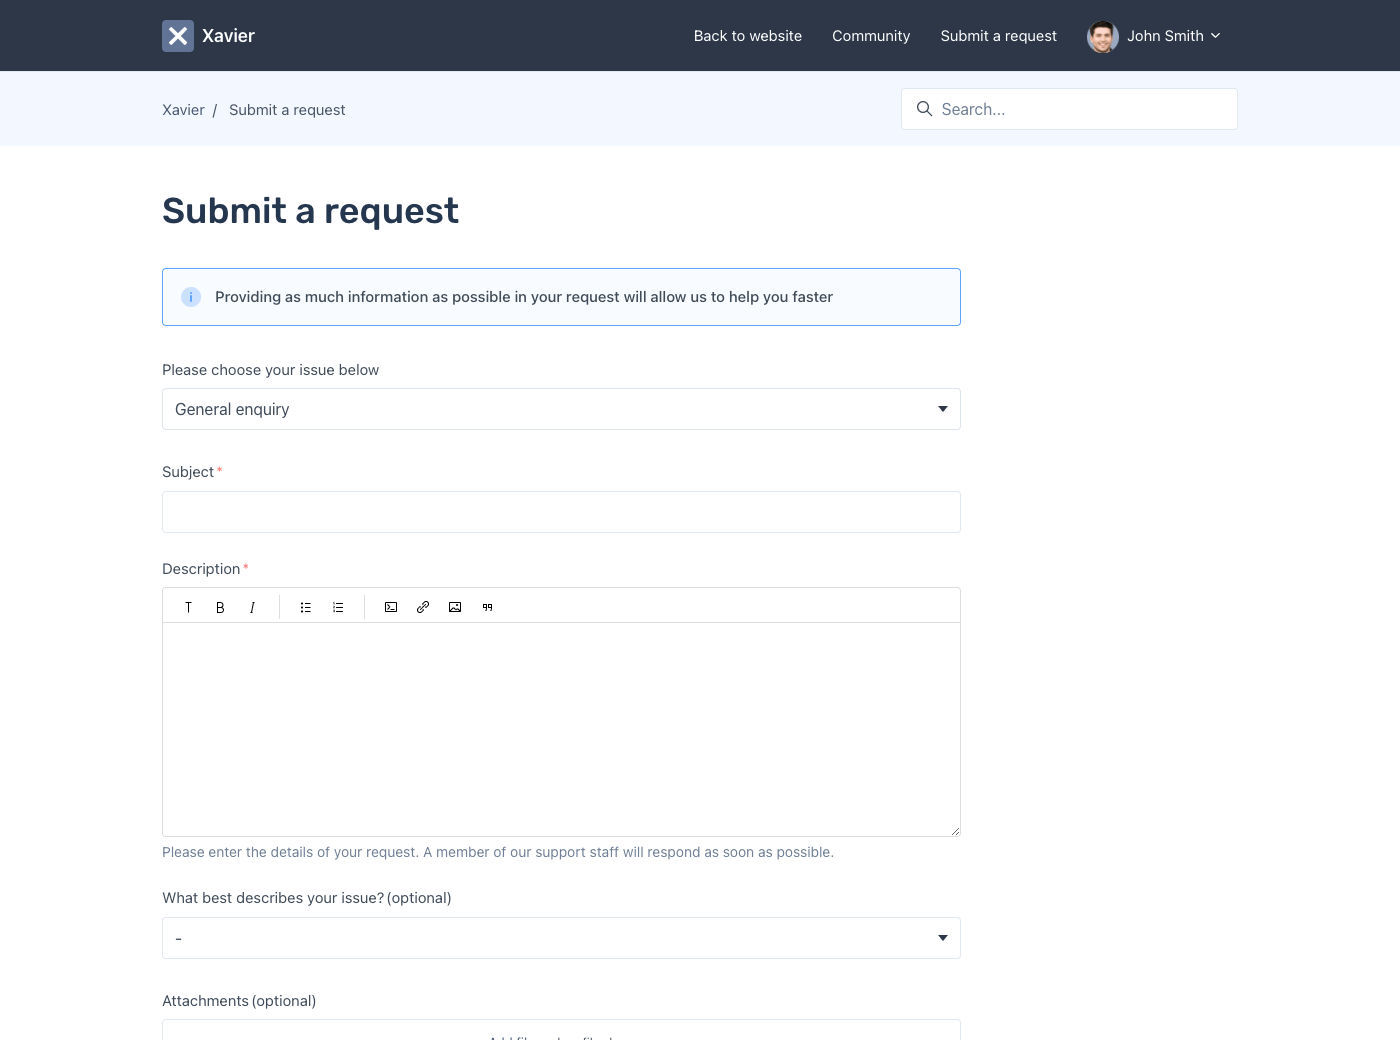Click the 'Back to website' link
Image resolution: width=1400 pixels, height=1040 pixels.
click(748, 36)
